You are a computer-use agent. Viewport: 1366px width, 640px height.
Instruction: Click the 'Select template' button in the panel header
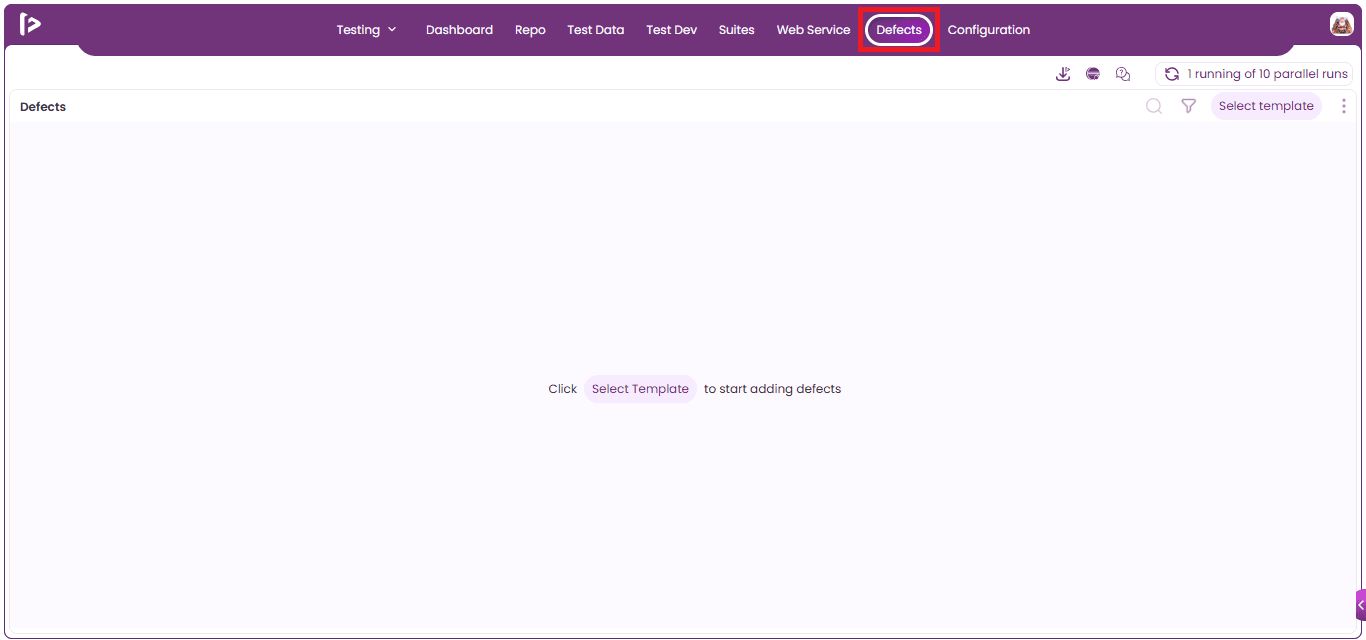coord(1266,106)
